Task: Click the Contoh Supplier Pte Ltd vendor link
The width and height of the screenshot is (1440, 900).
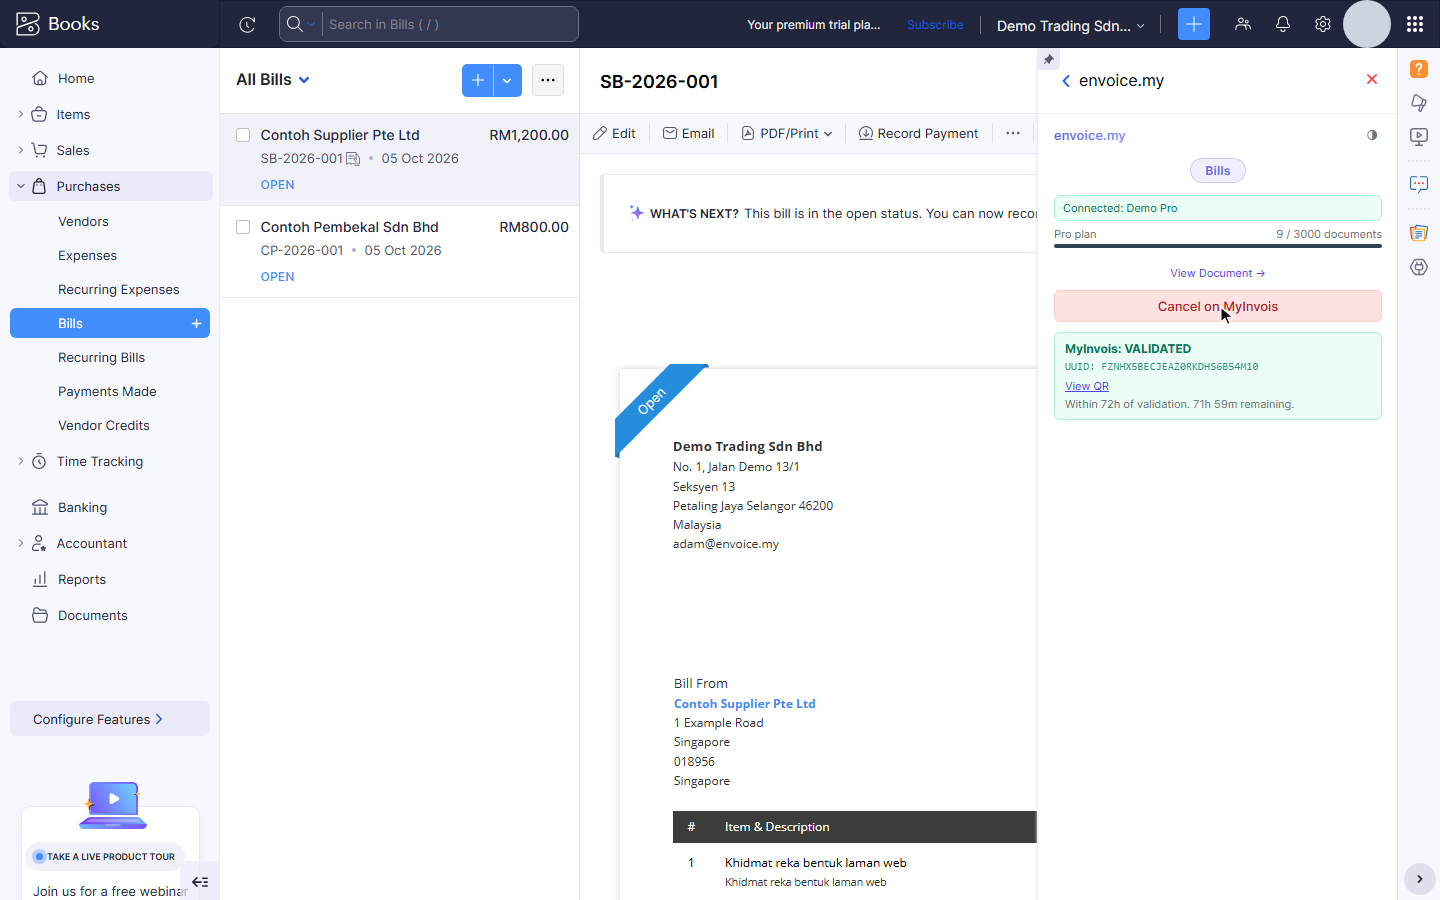Action: [x=745, y=703]
